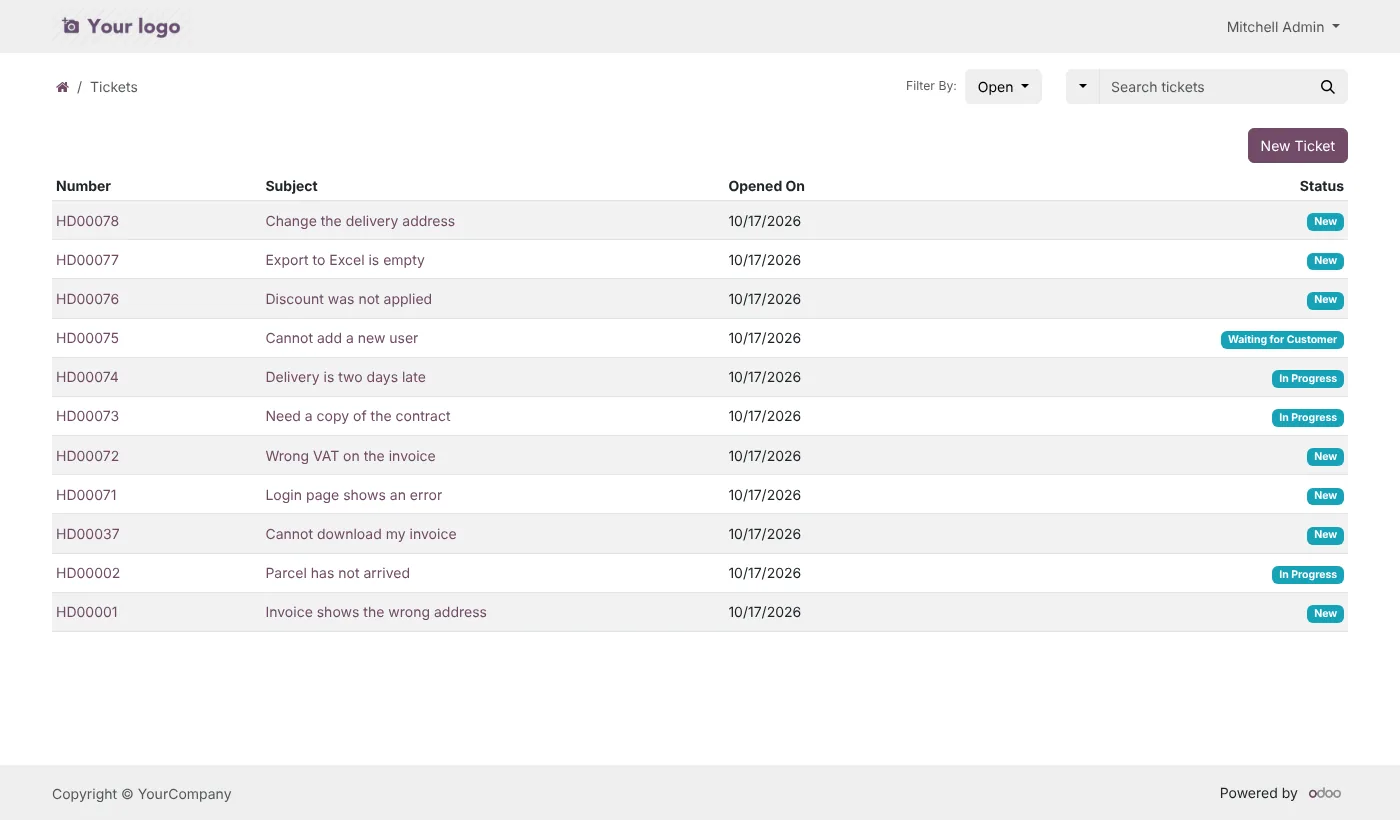
Task: Open 'Wrong VAT on the invoice' subject
Action: (x=351, y=456)
